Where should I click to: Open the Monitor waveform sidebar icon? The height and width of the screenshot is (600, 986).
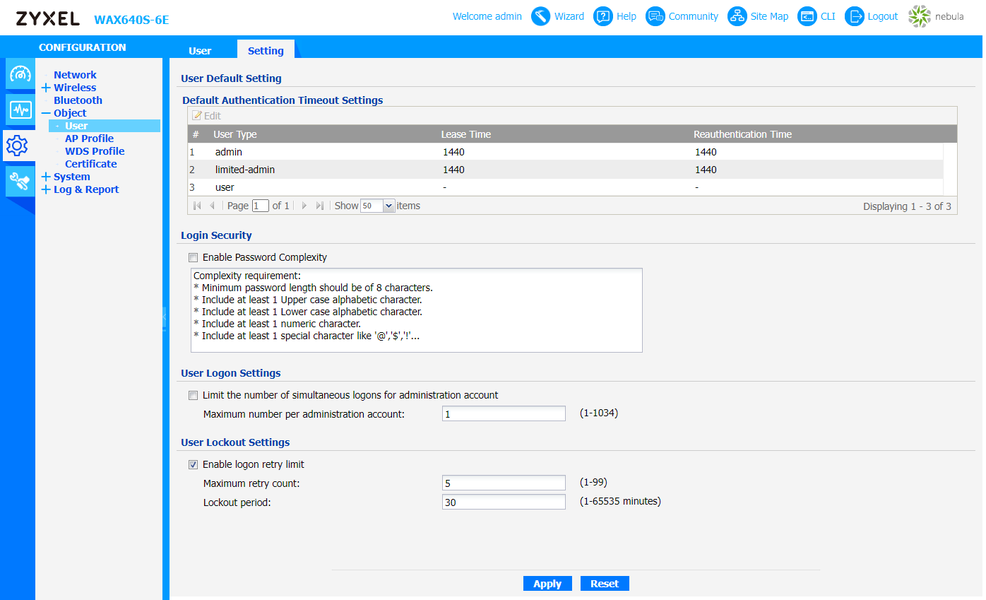[x=20, y=111]
